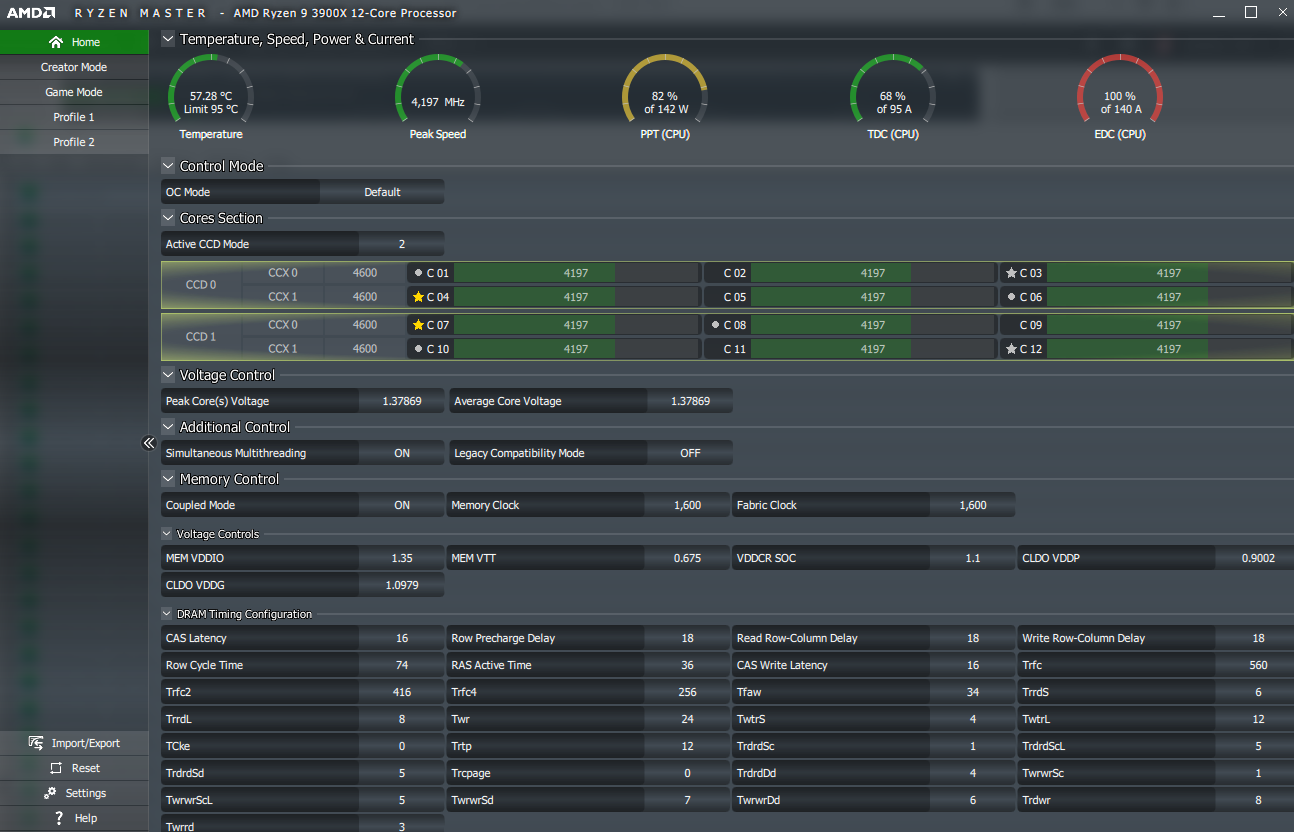Click the Settings gear icon
This screenshot has height=832, width=1294.
tap(50, 793)
